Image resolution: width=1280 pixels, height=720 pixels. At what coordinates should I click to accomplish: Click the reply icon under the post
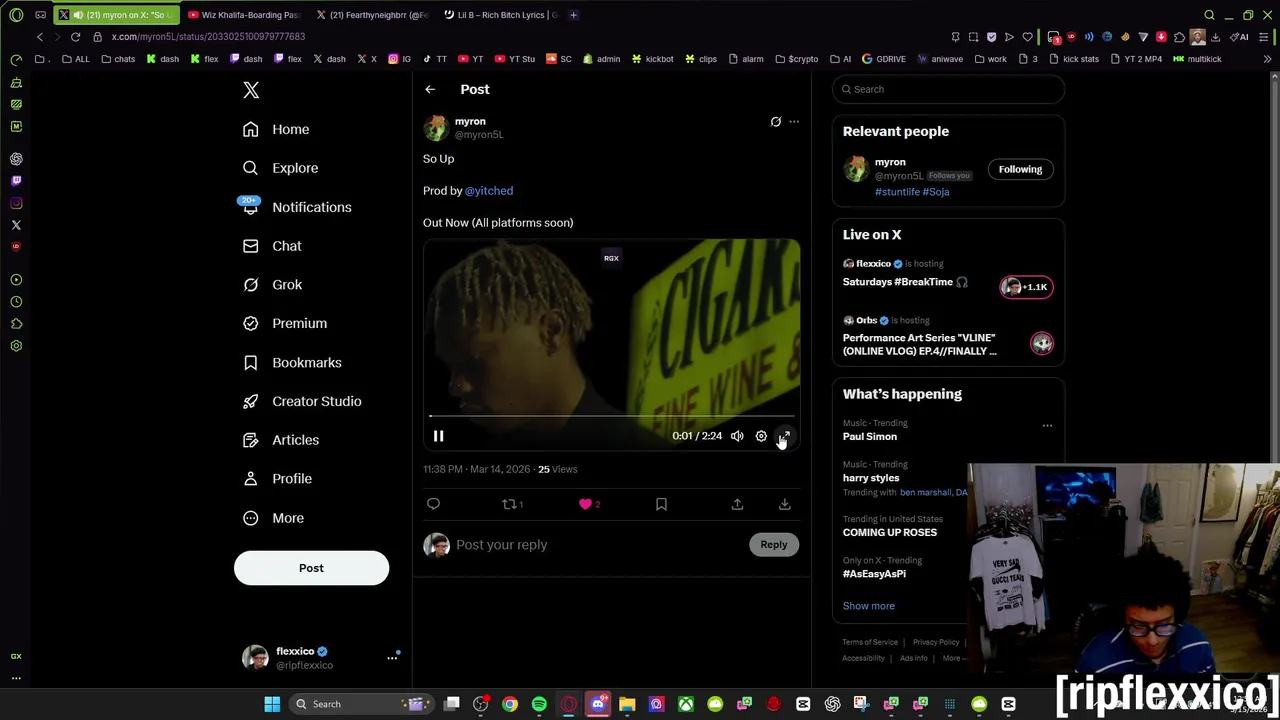(x=433, y=504)
